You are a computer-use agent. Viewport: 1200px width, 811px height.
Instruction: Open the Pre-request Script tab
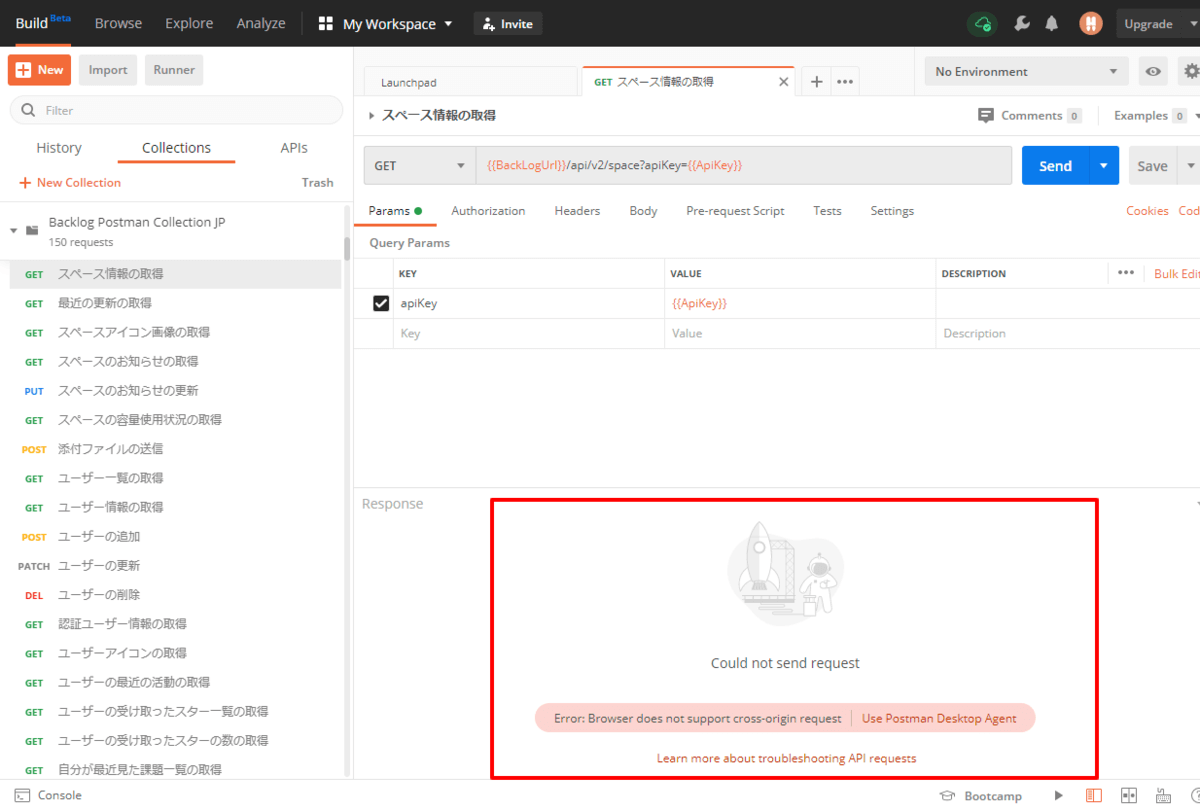pos(735,211)
